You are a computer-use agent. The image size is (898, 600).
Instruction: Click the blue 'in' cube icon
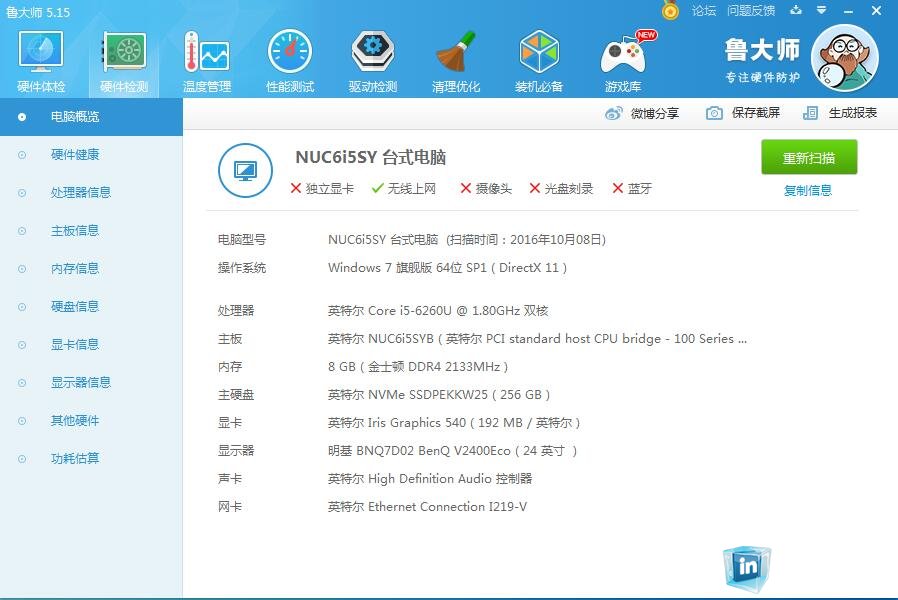click(x=746, y=568)
